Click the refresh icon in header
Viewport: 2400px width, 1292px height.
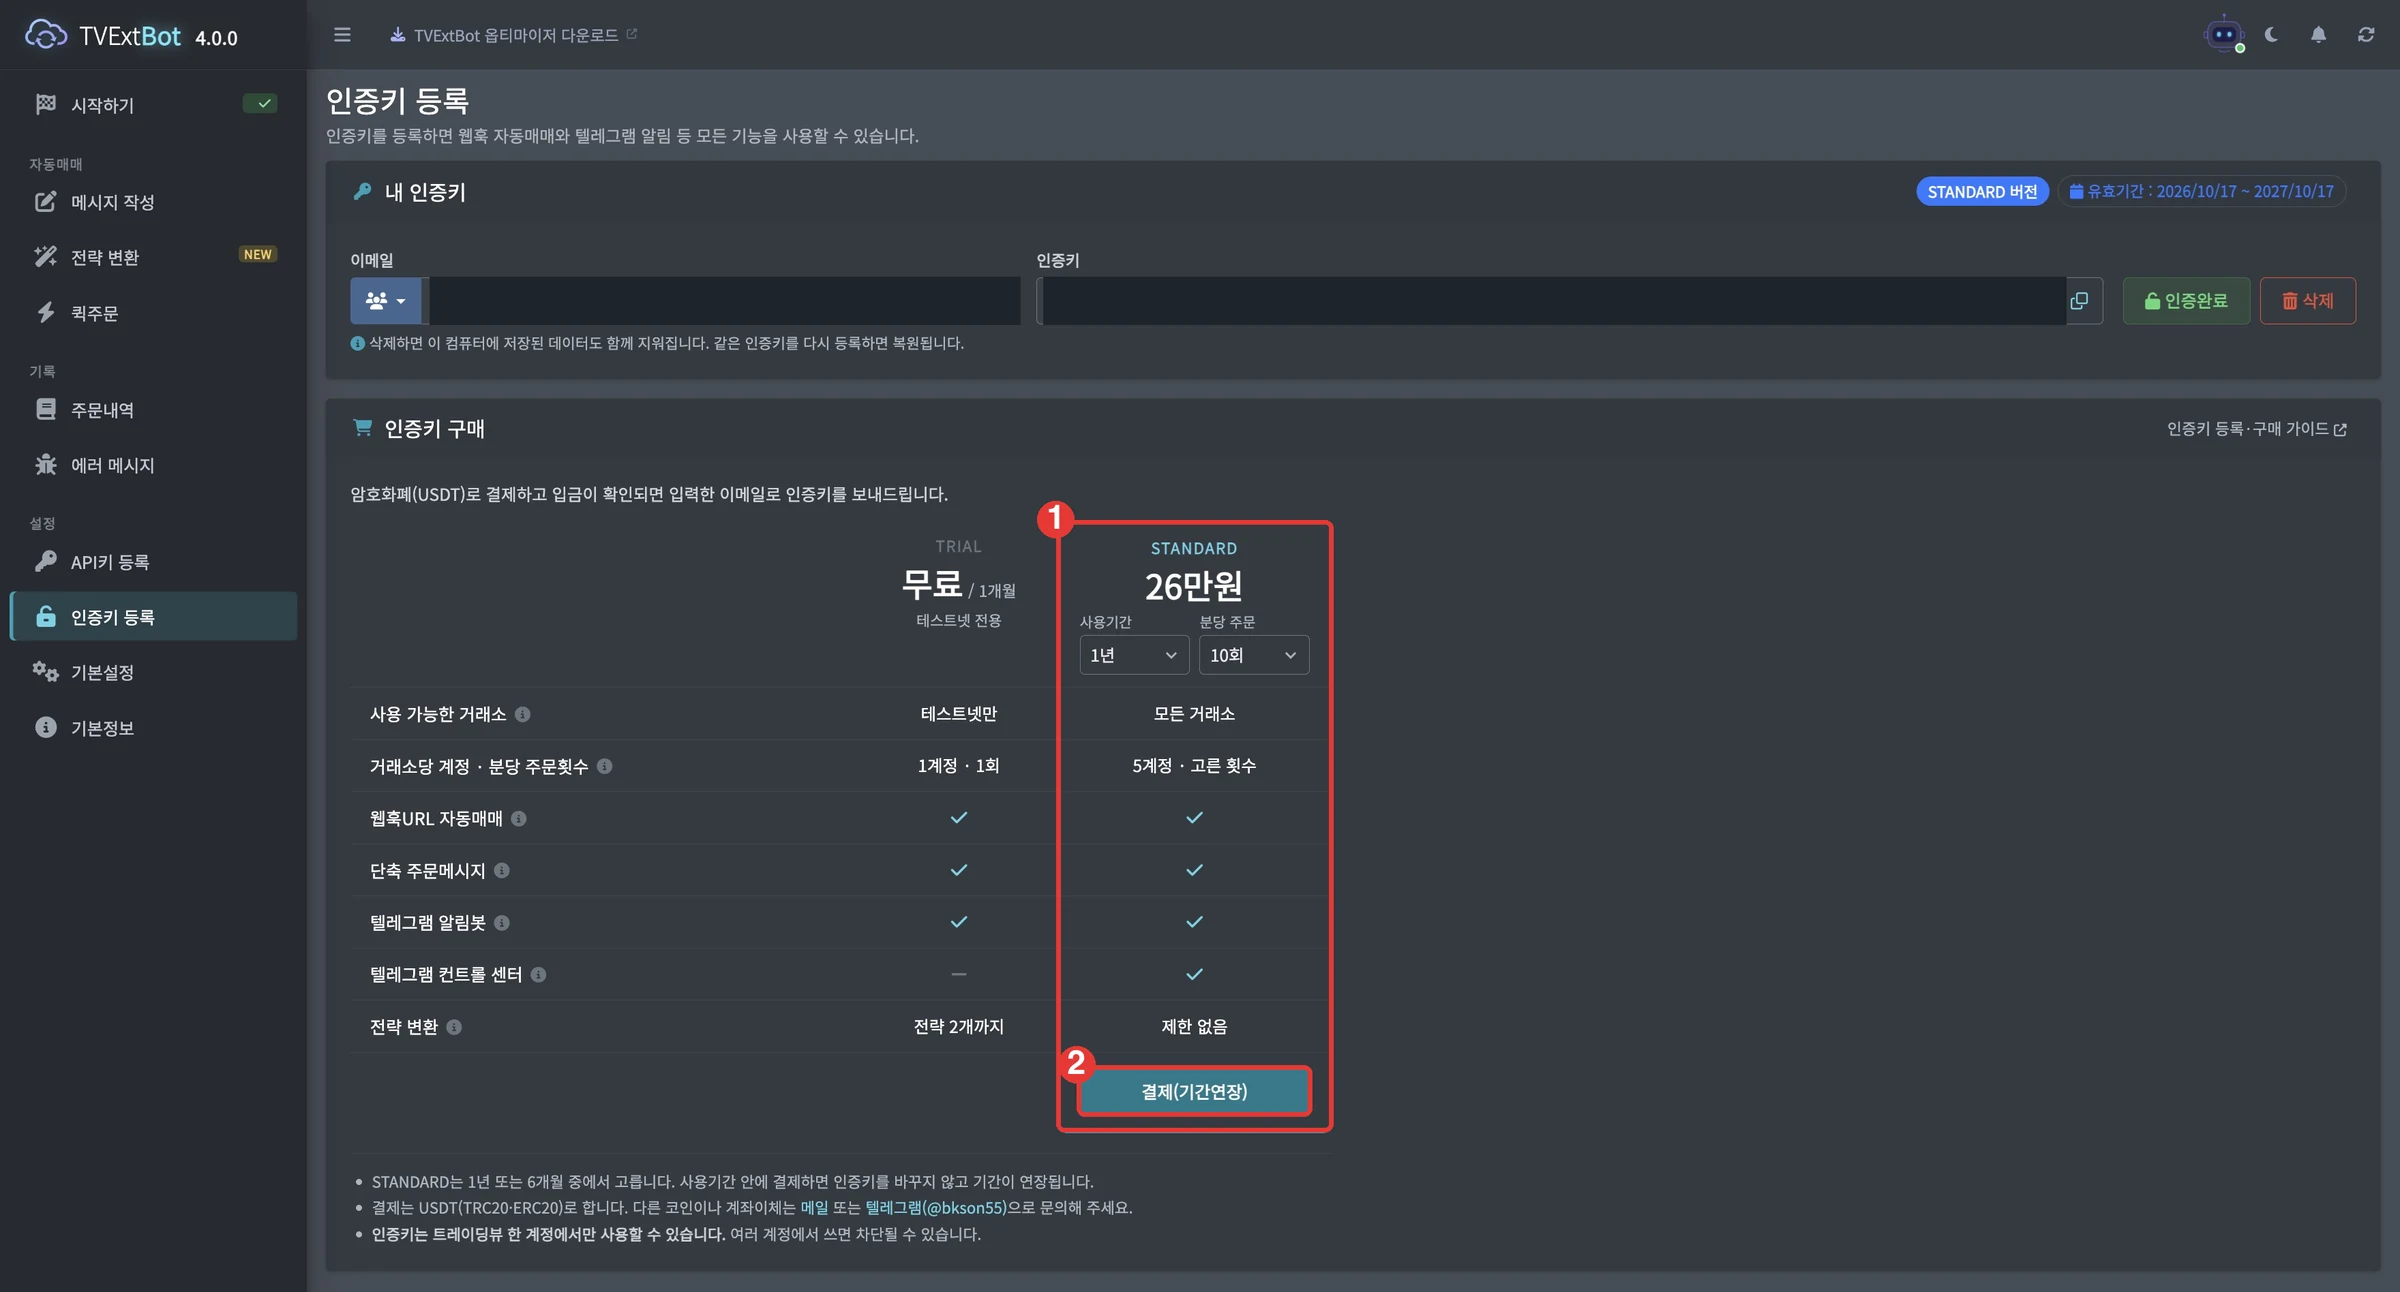click(x=2366, y=34)
